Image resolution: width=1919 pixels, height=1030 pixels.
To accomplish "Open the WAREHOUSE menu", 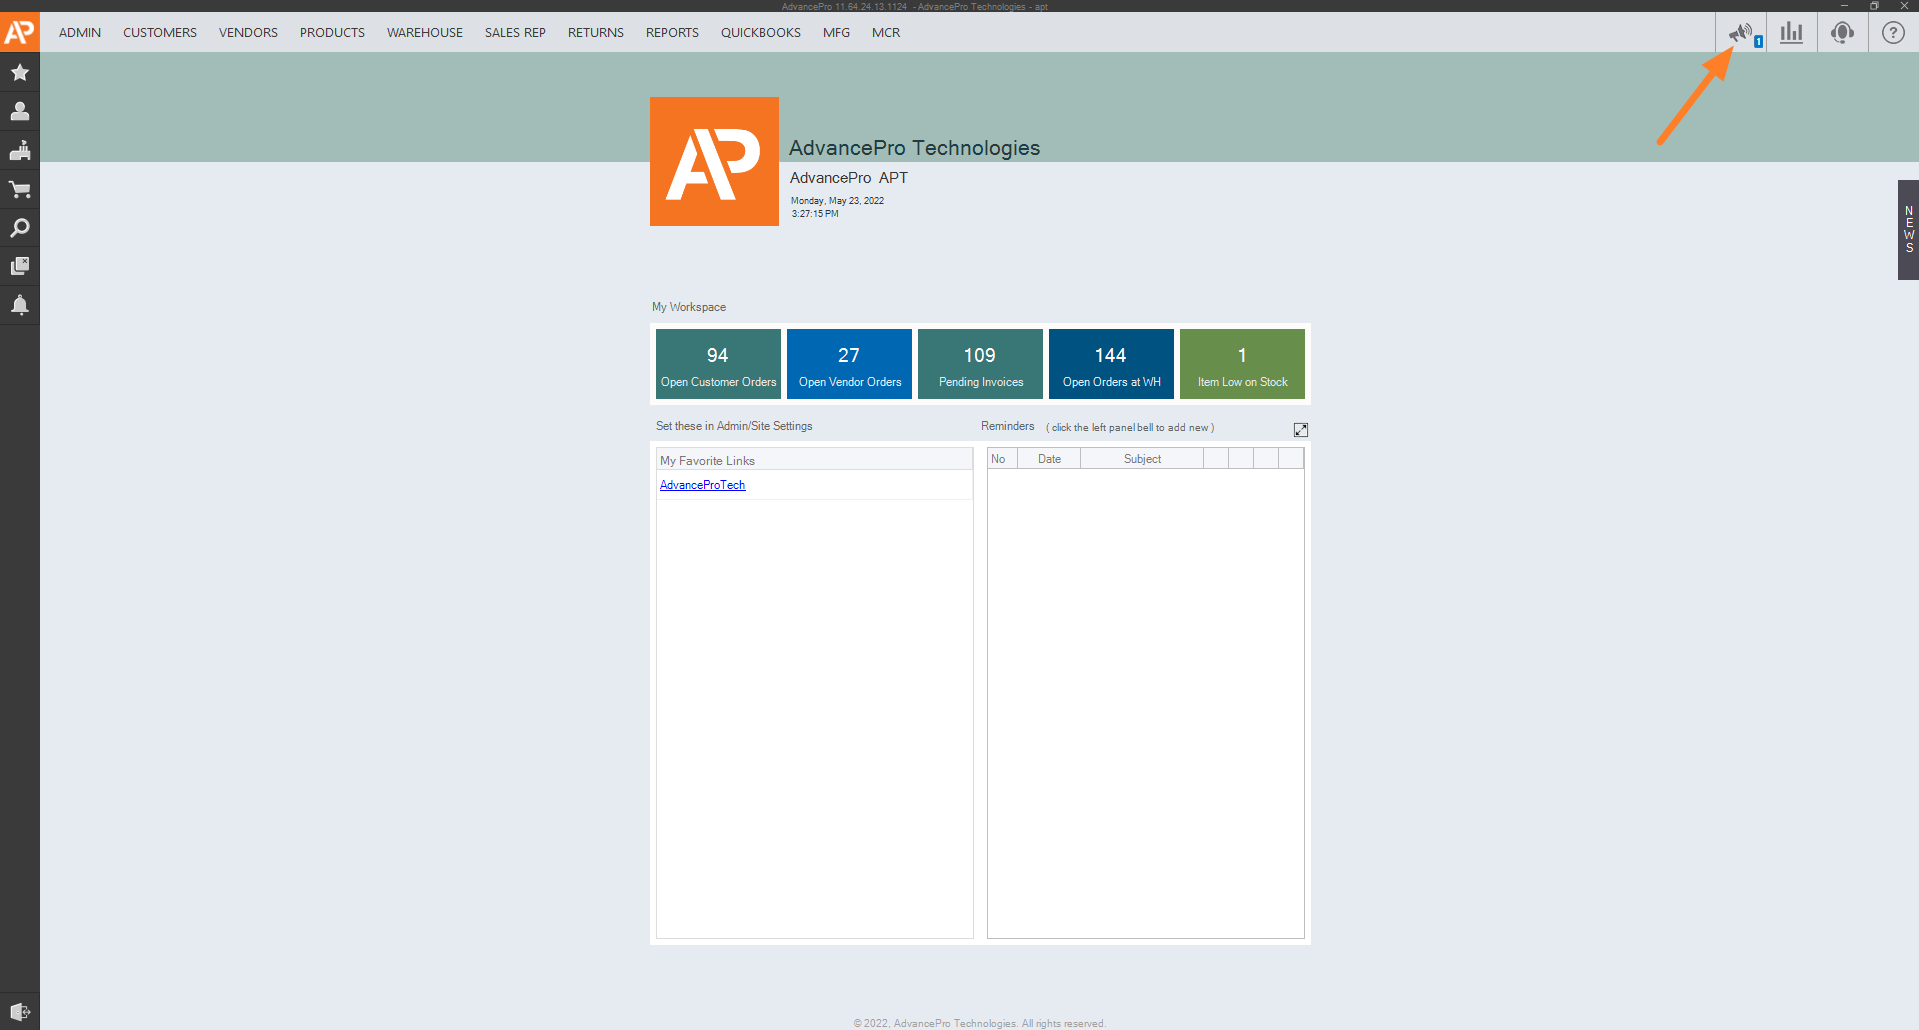I will [424, 33].
